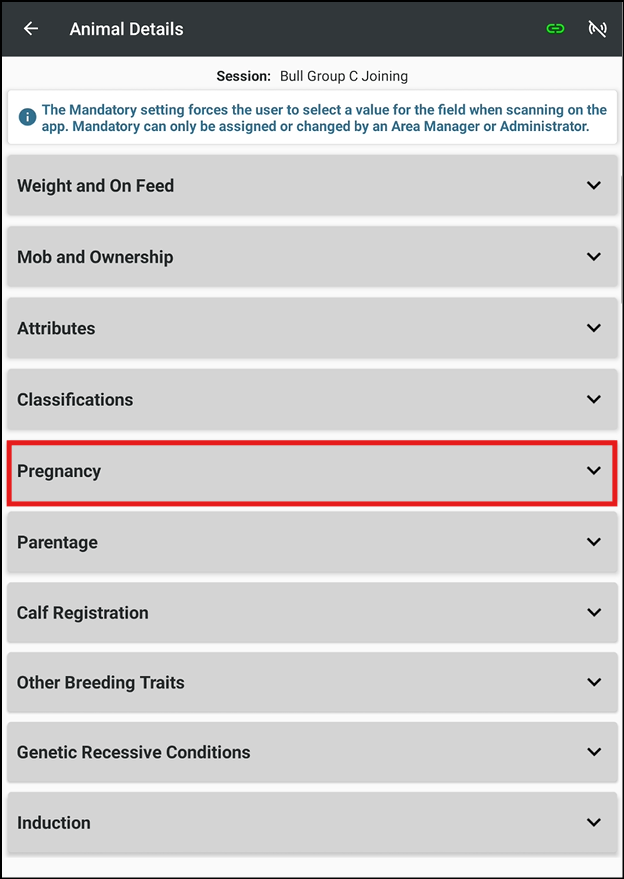The image size is (624, 879).
Task: Expand Genetic Recessive Conditions chevron
Action: point(594,752)
